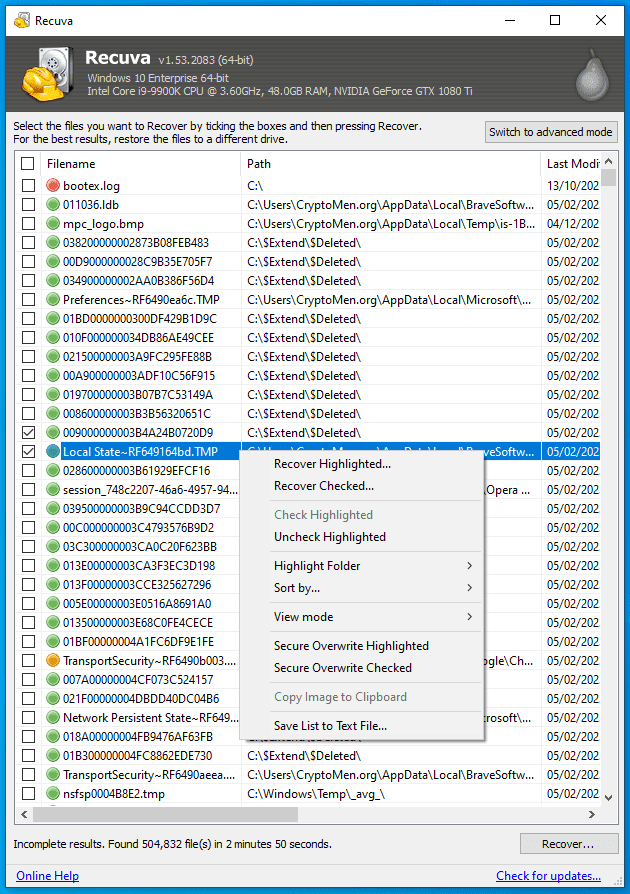Tick the checkbox for bootex.log
Image resolution: width=630 pixels, height=894 pixels.
tap(28, 185)
